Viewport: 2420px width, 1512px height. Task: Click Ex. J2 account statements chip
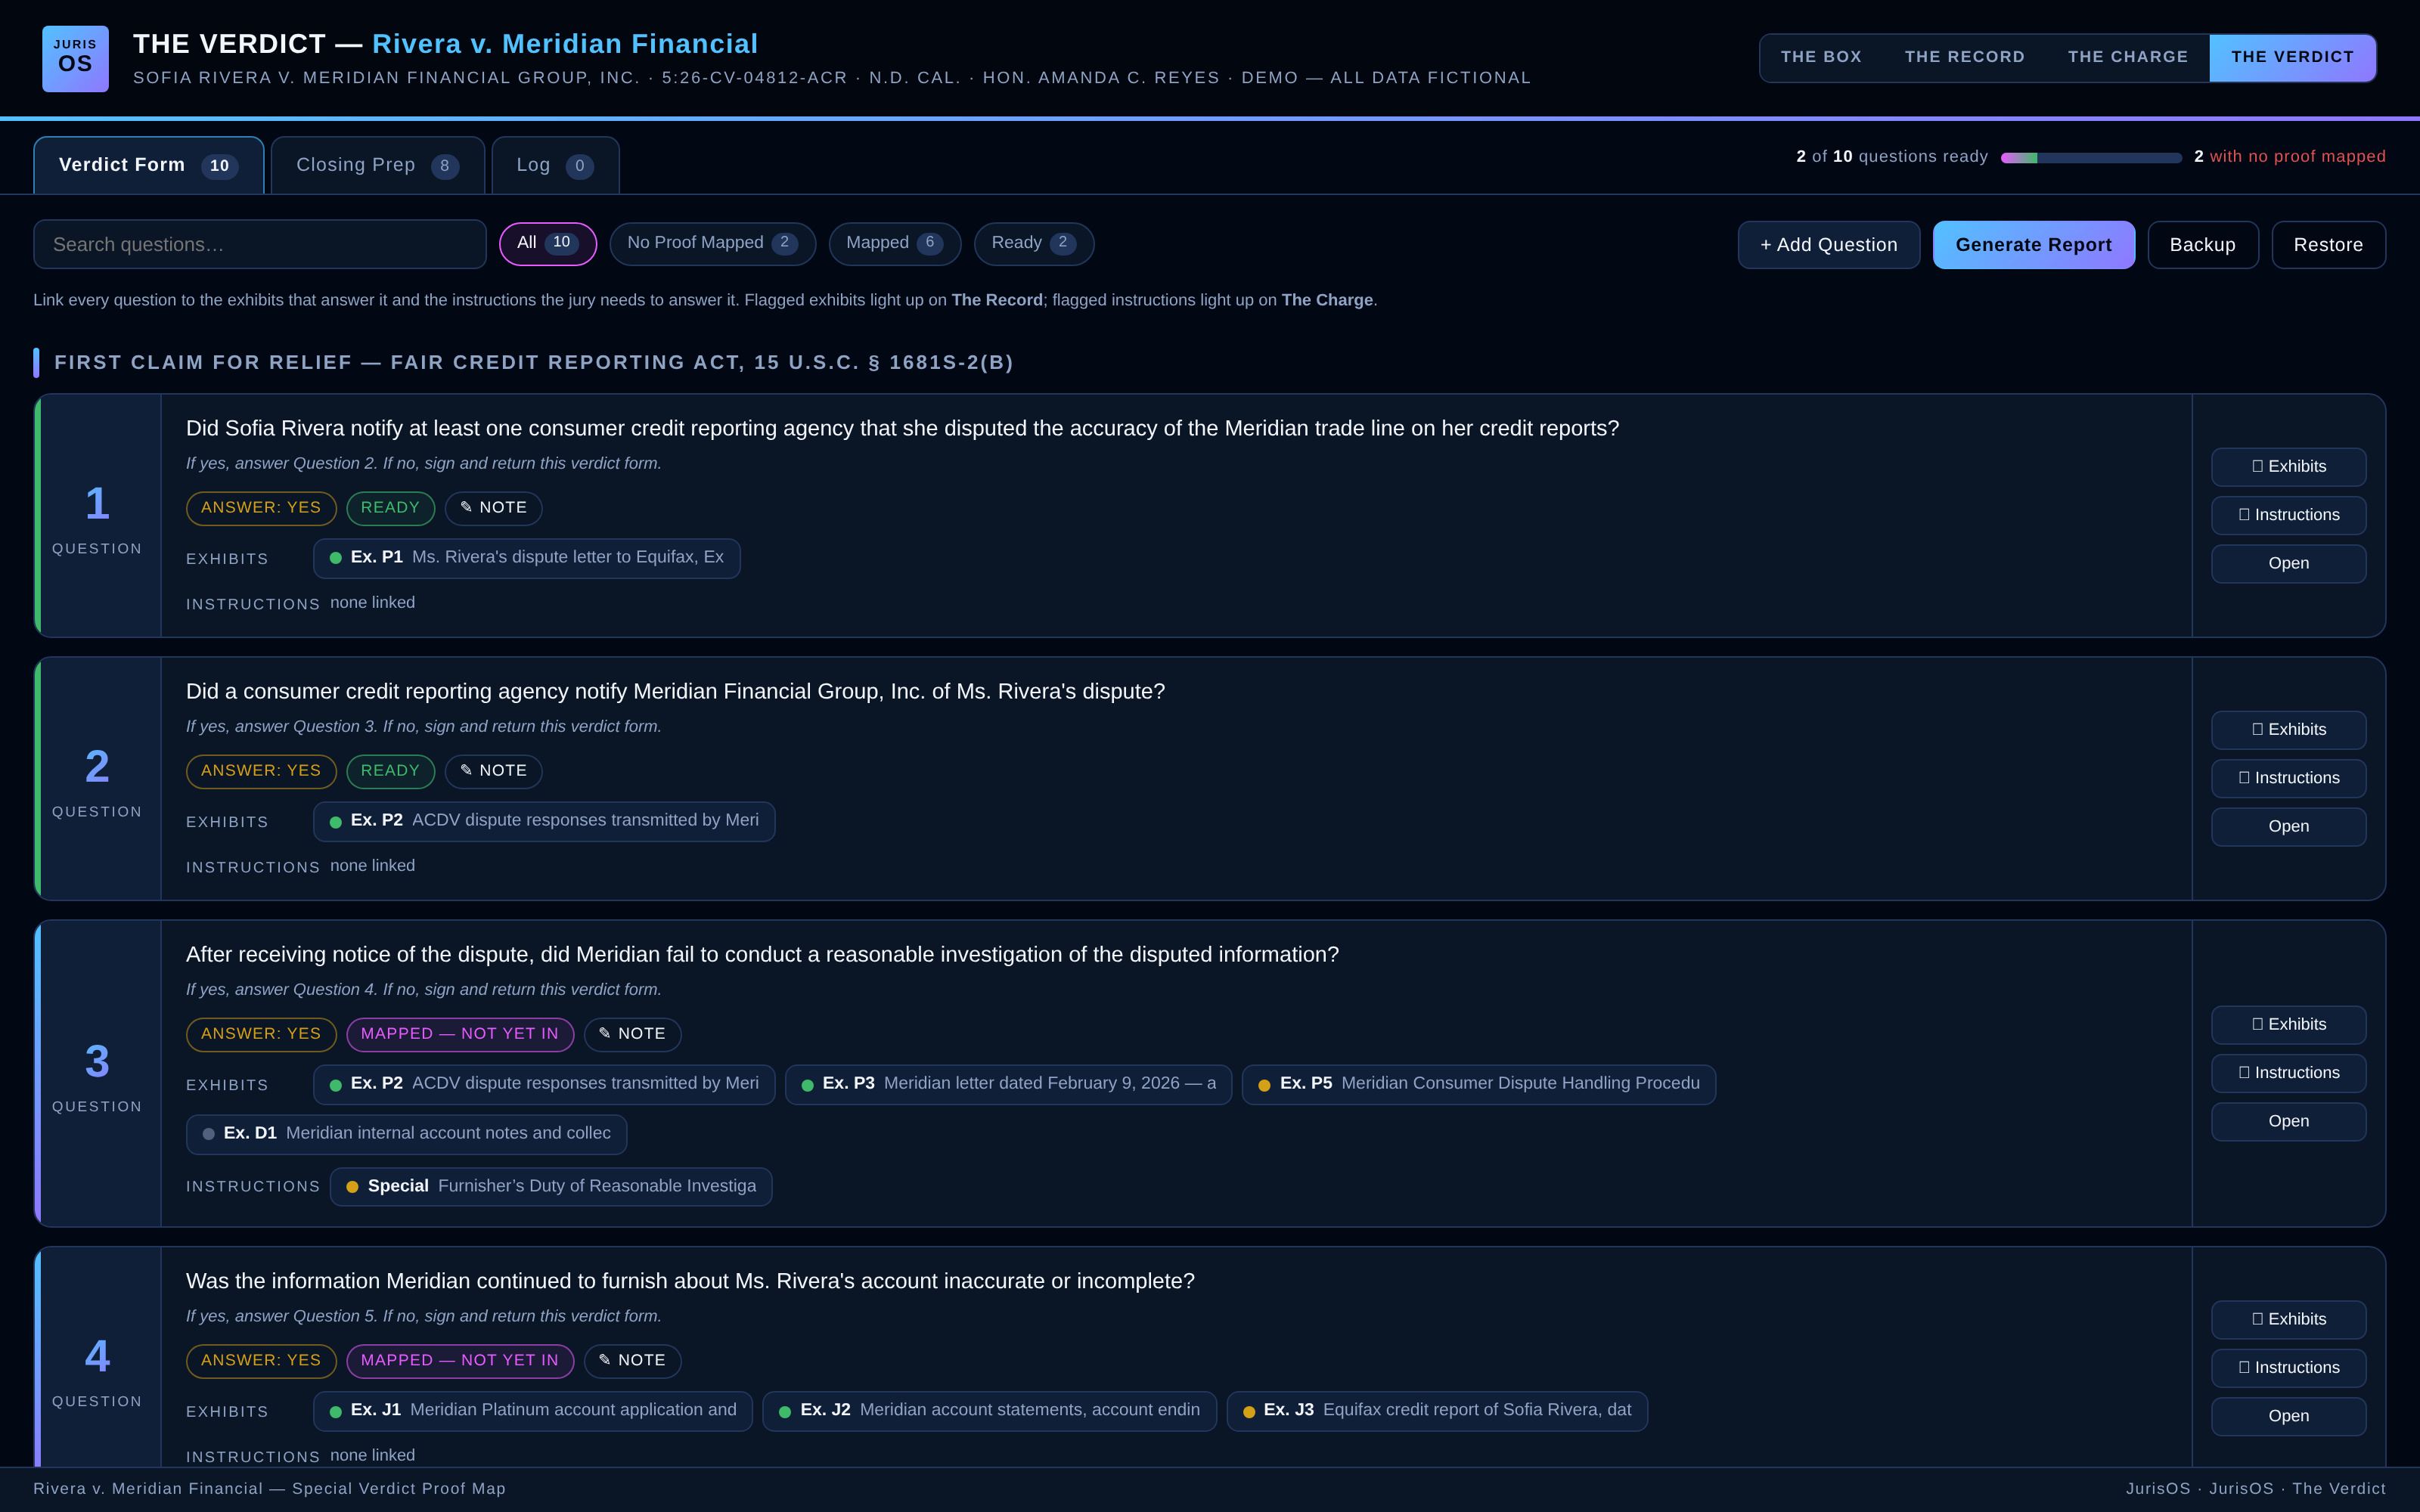click(989, 1411)
